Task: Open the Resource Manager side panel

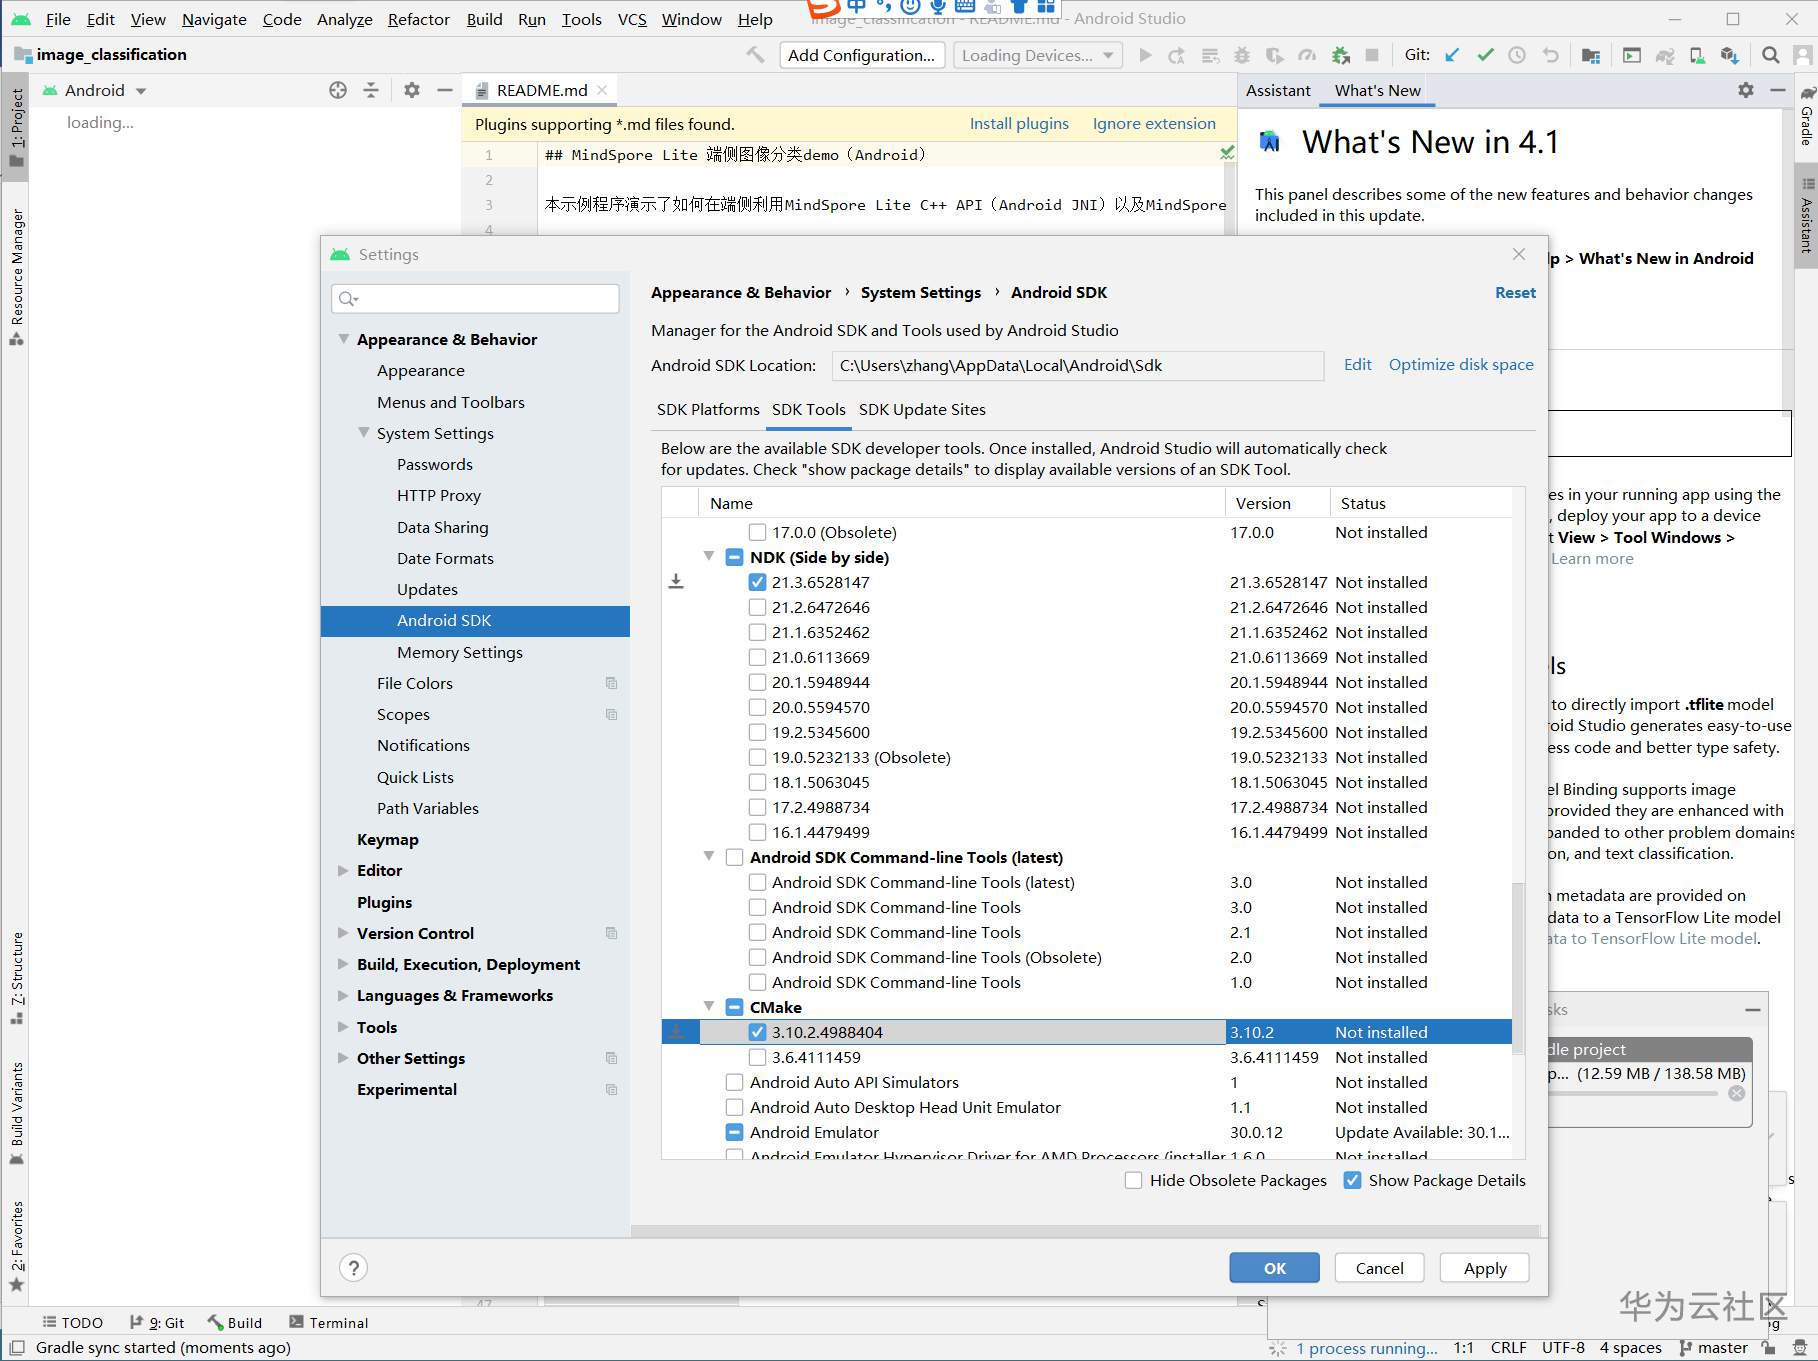Action: pos(16,277)
